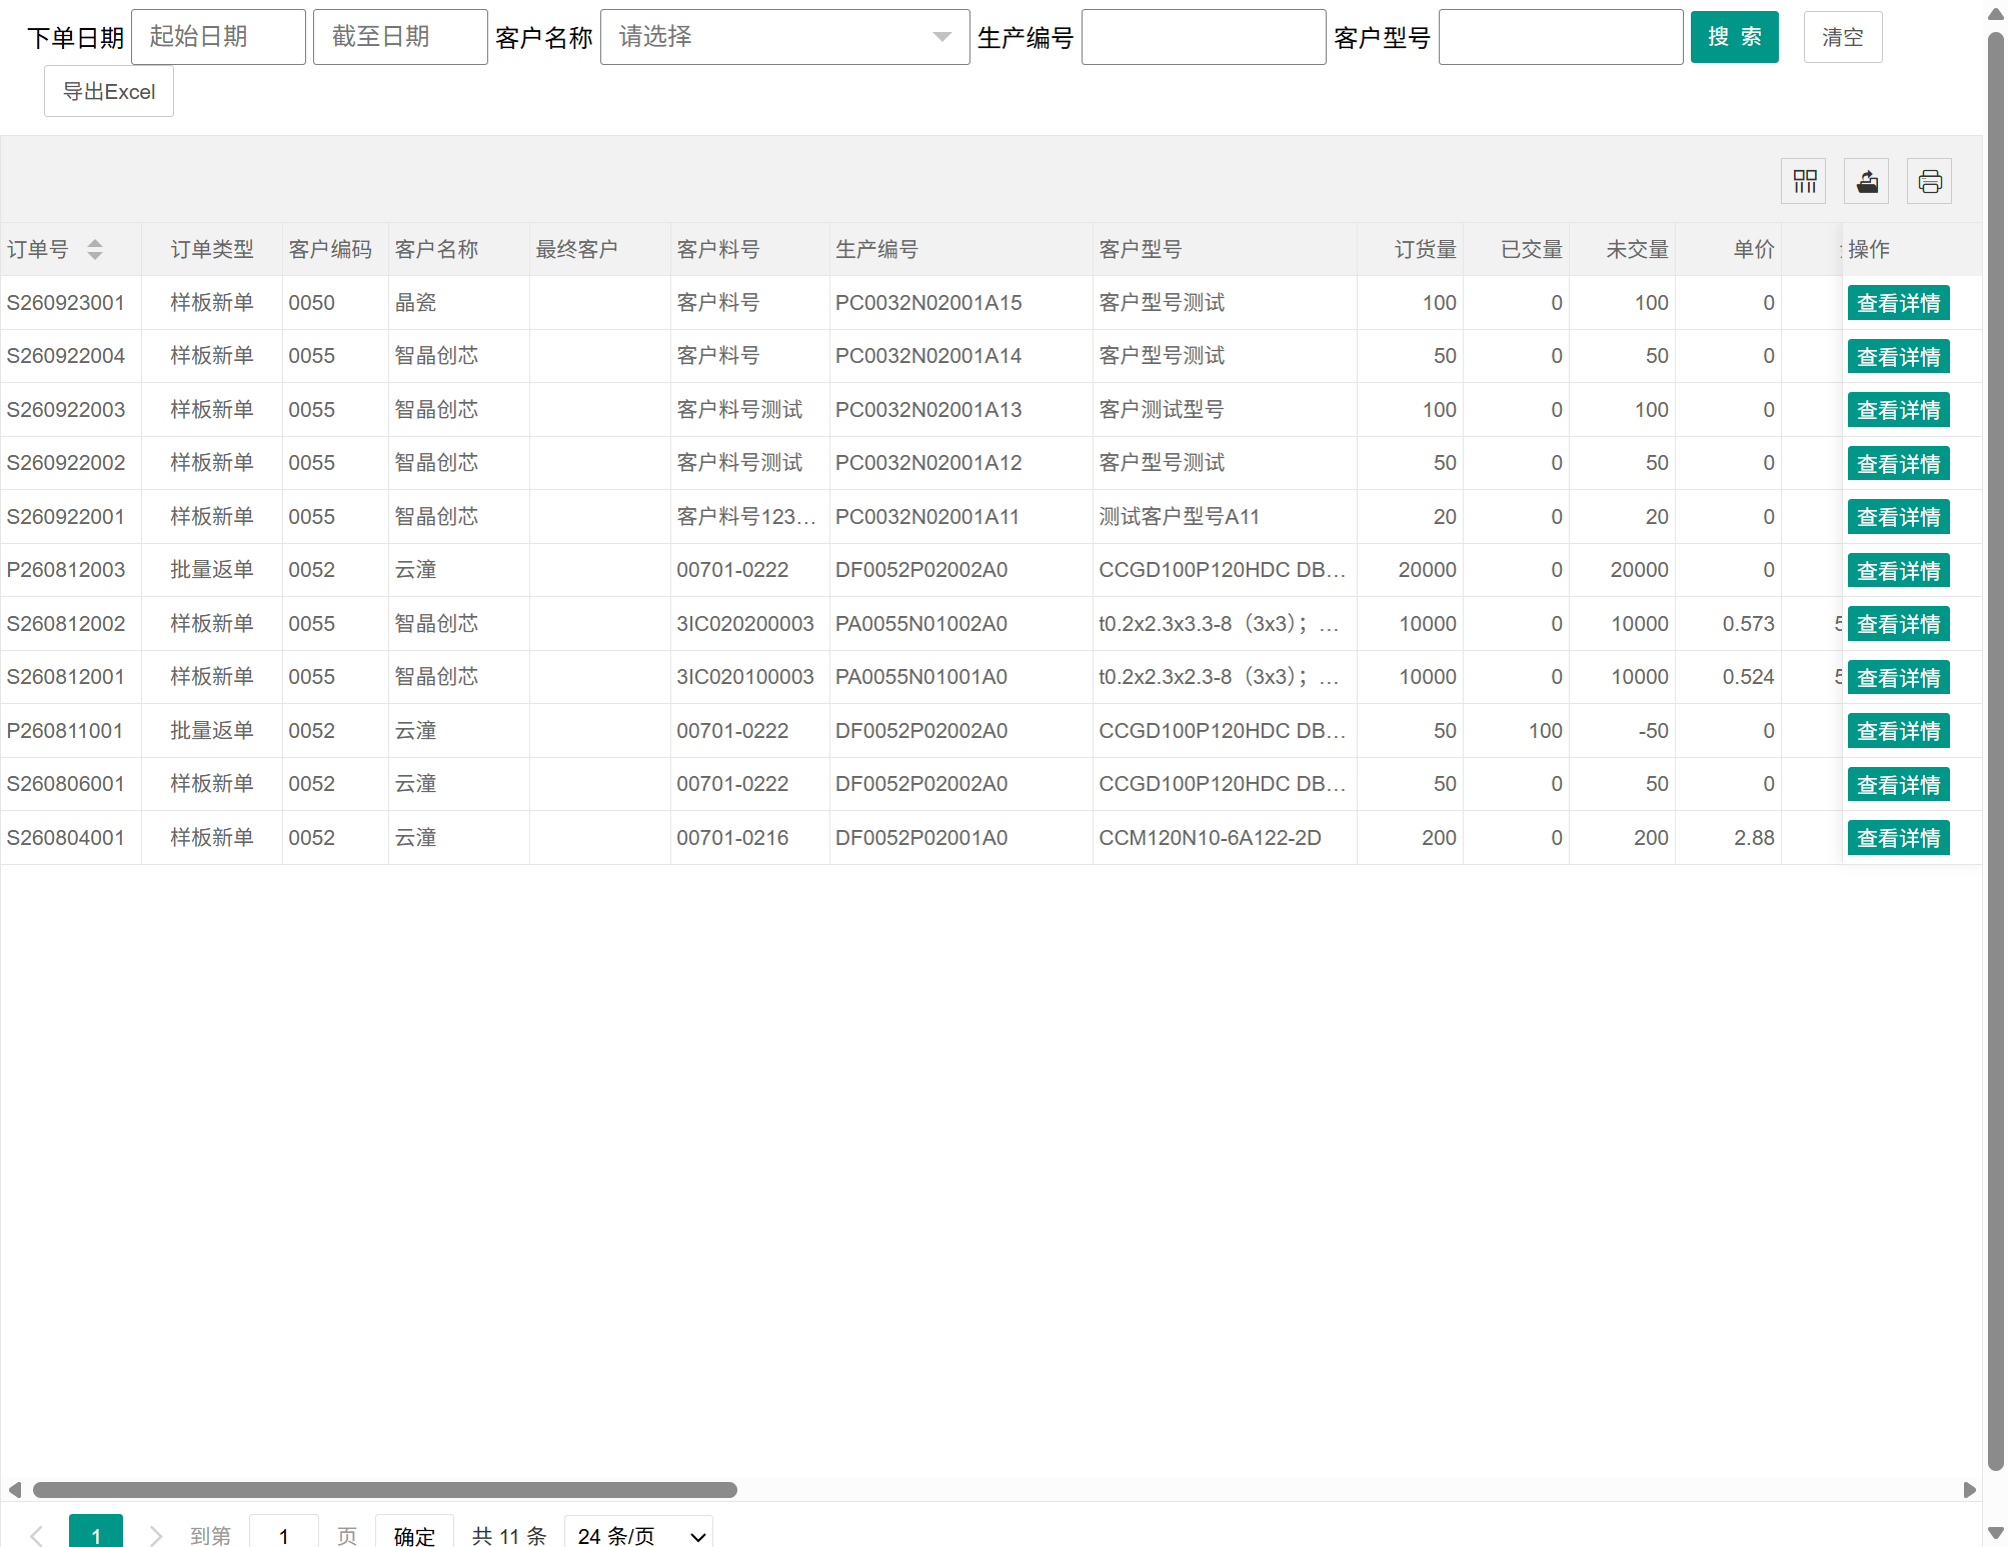Go to next page arrow

point(155,1535)
